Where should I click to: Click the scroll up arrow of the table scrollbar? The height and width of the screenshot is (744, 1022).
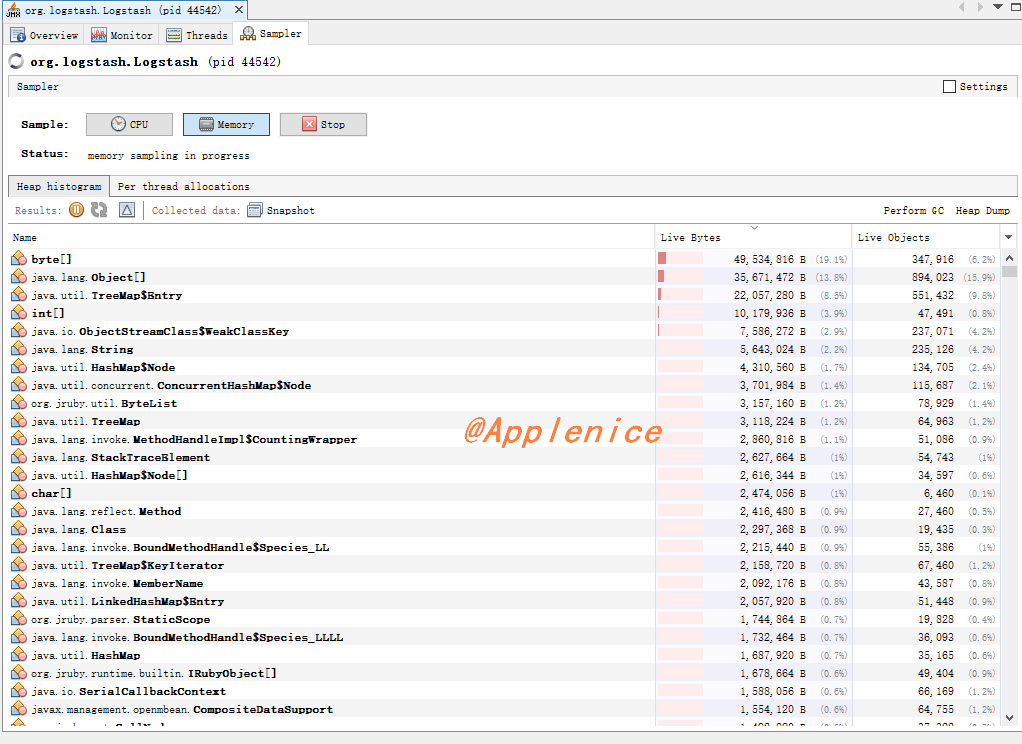pyautogui.click(x=1009, y=258)
